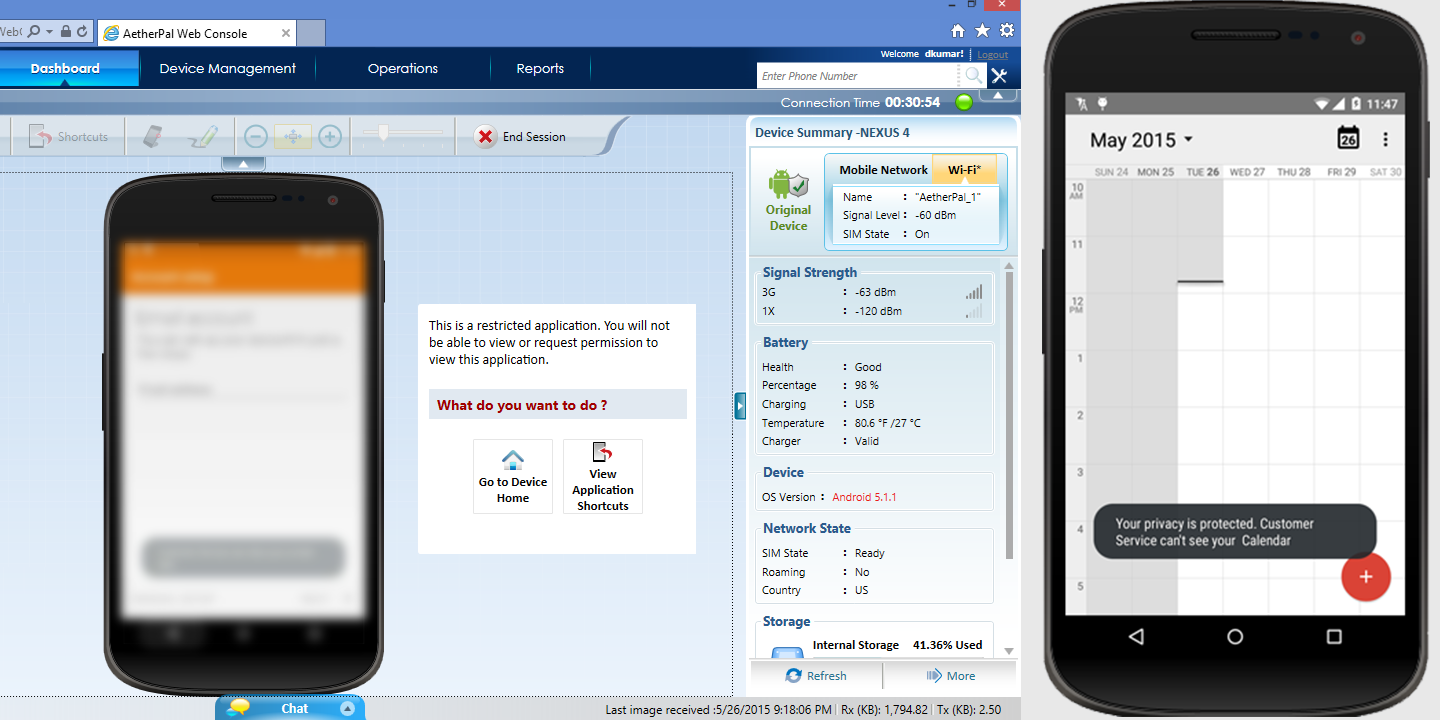Expand the Chat panel
1440x720 pixels.
(x=347, y=708)
